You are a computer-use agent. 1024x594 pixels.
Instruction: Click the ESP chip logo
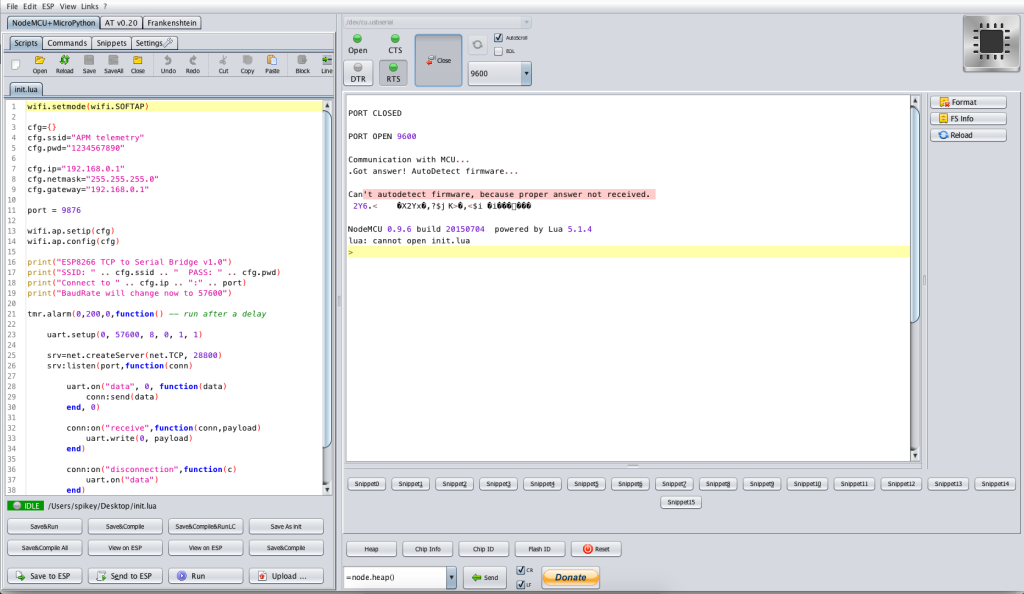coord(991,42)
